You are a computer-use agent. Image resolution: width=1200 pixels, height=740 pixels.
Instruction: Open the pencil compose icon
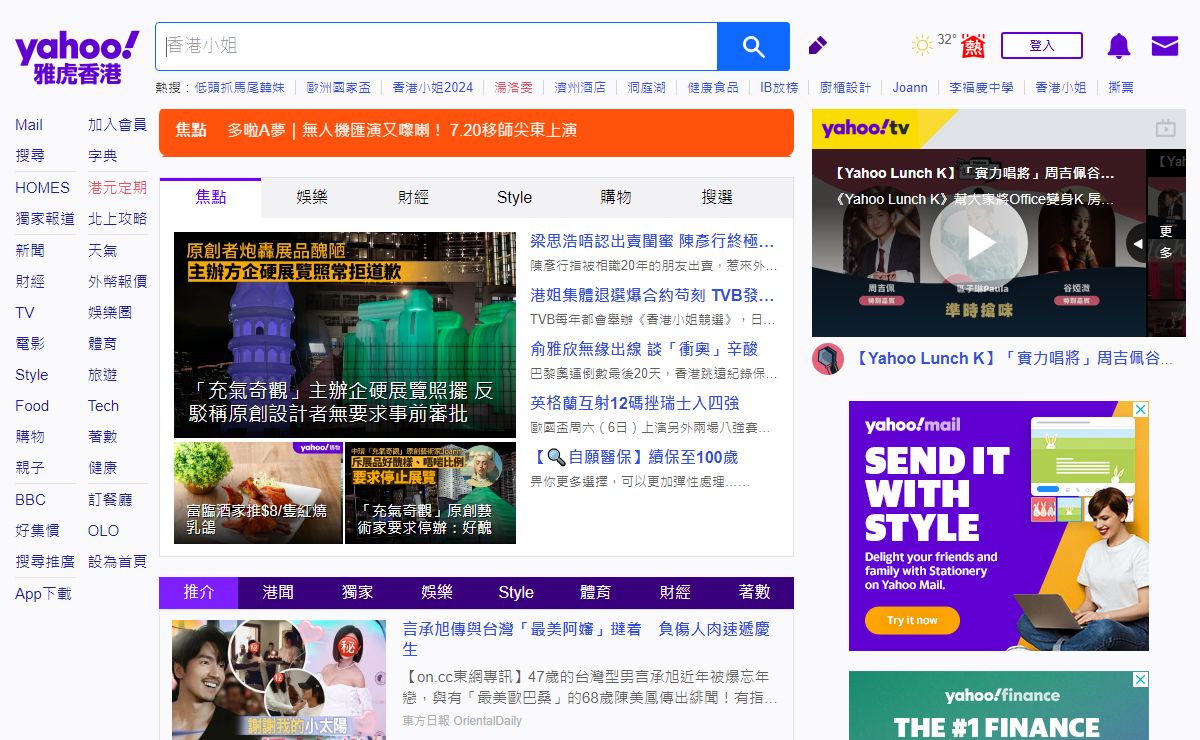tap(817, 46)
